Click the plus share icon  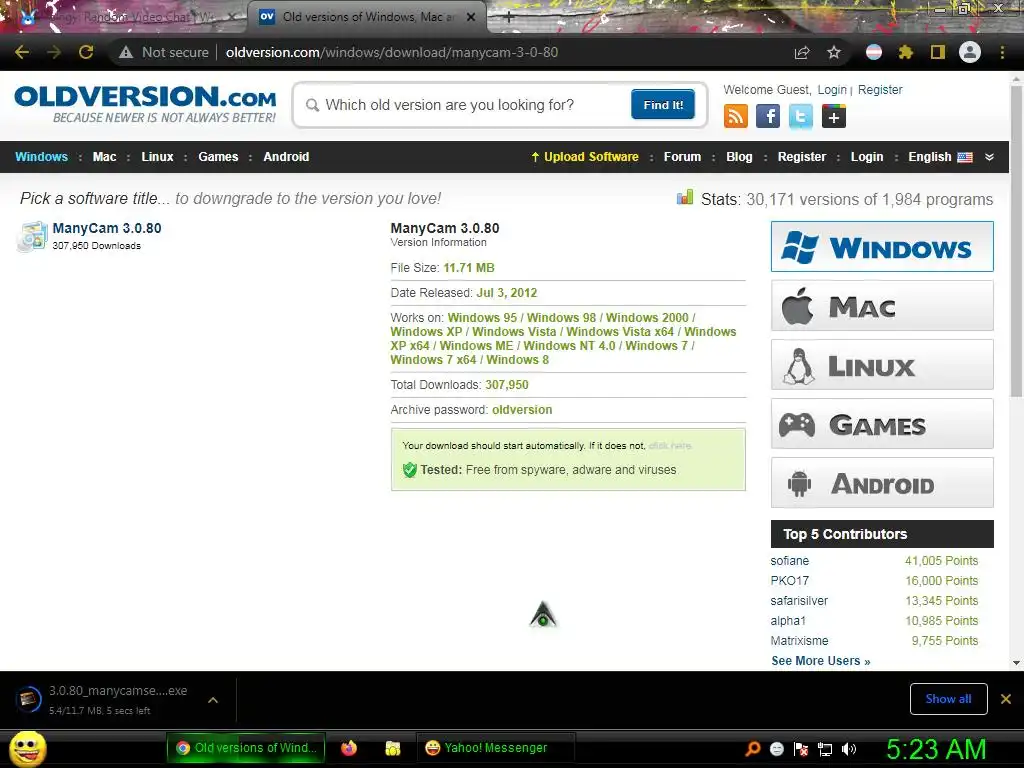coord(833,117)
